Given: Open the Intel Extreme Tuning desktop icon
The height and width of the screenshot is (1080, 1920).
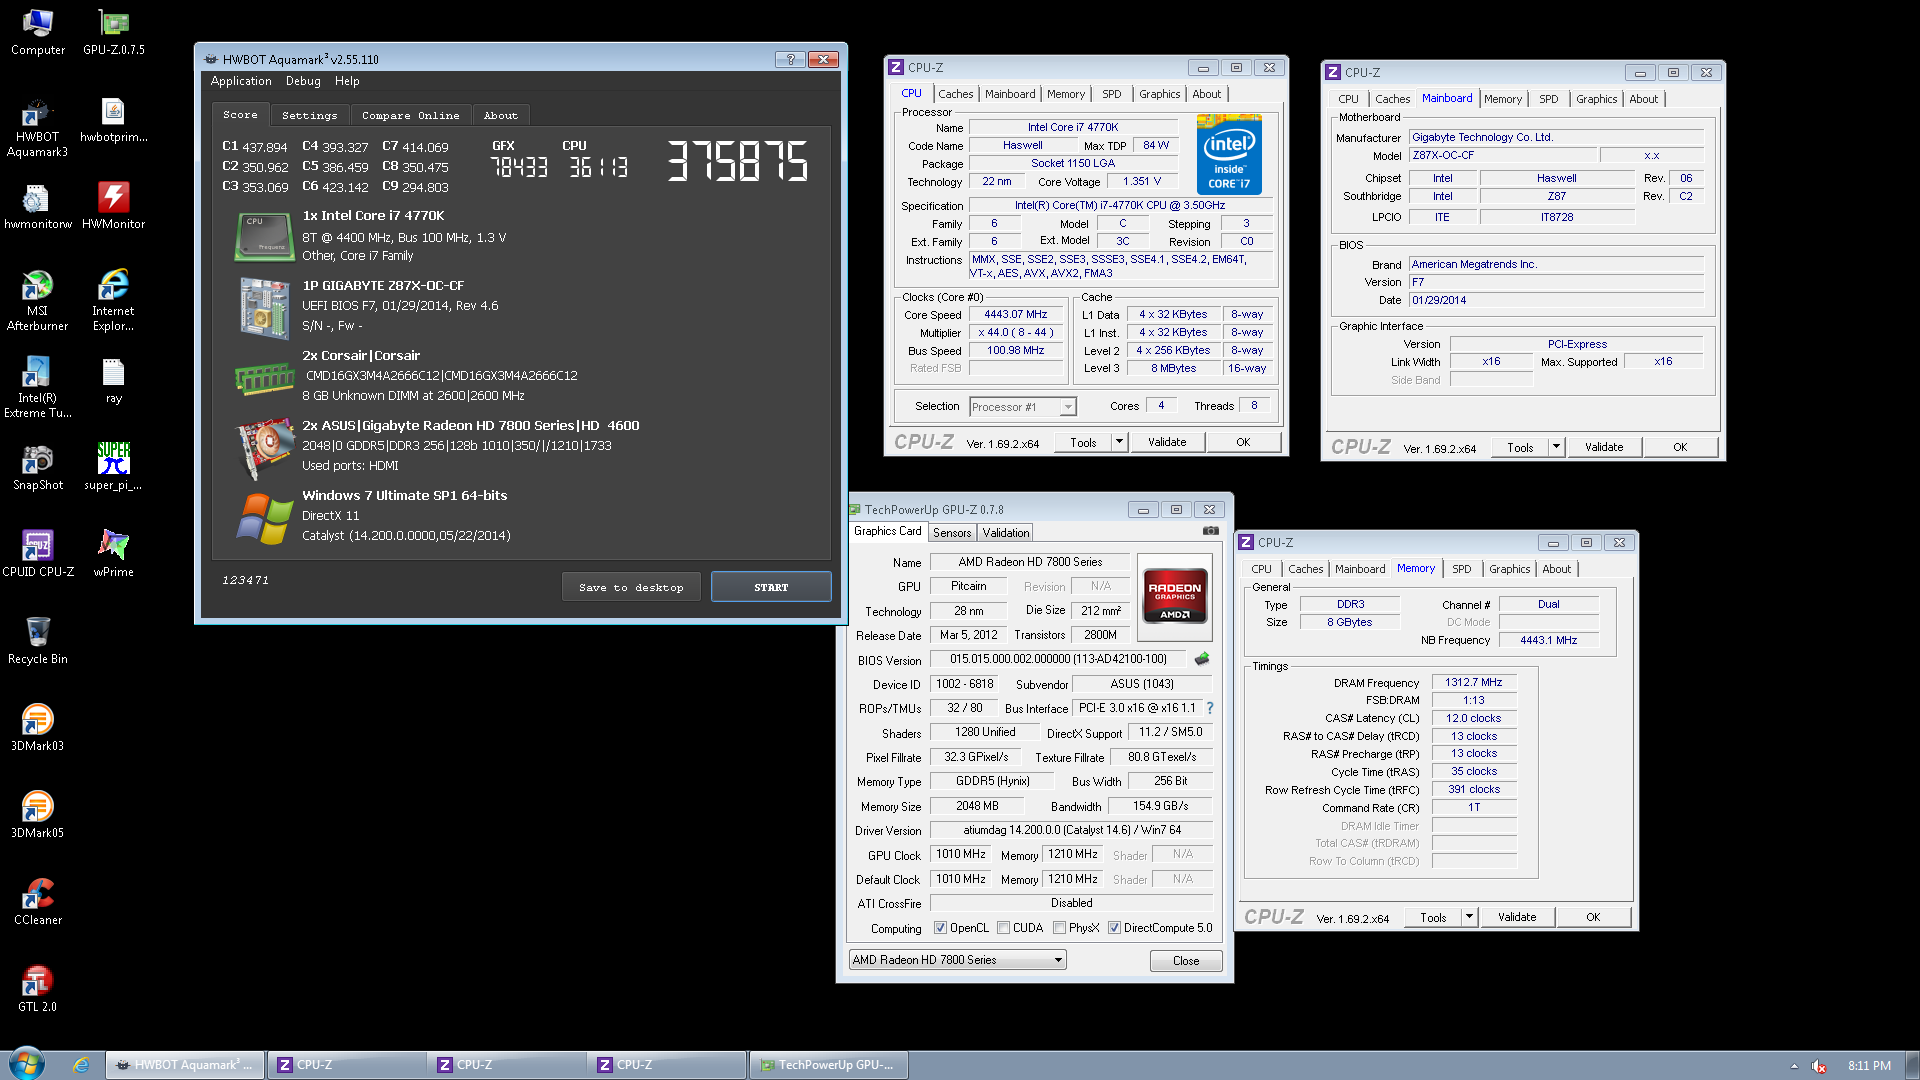Looking at the screenshot, I should tap(38, 388).
